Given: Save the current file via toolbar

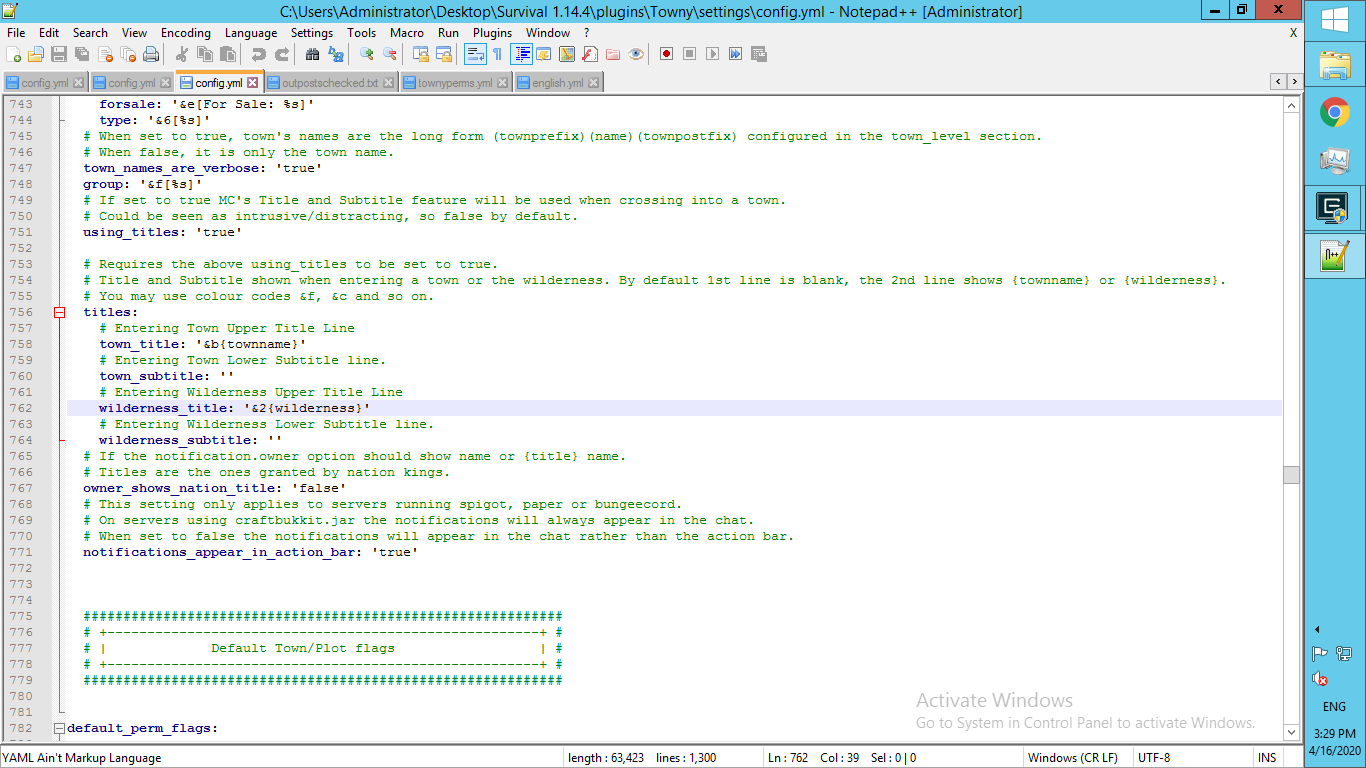Looking at the screenshot, I should (x=58, y=54).
